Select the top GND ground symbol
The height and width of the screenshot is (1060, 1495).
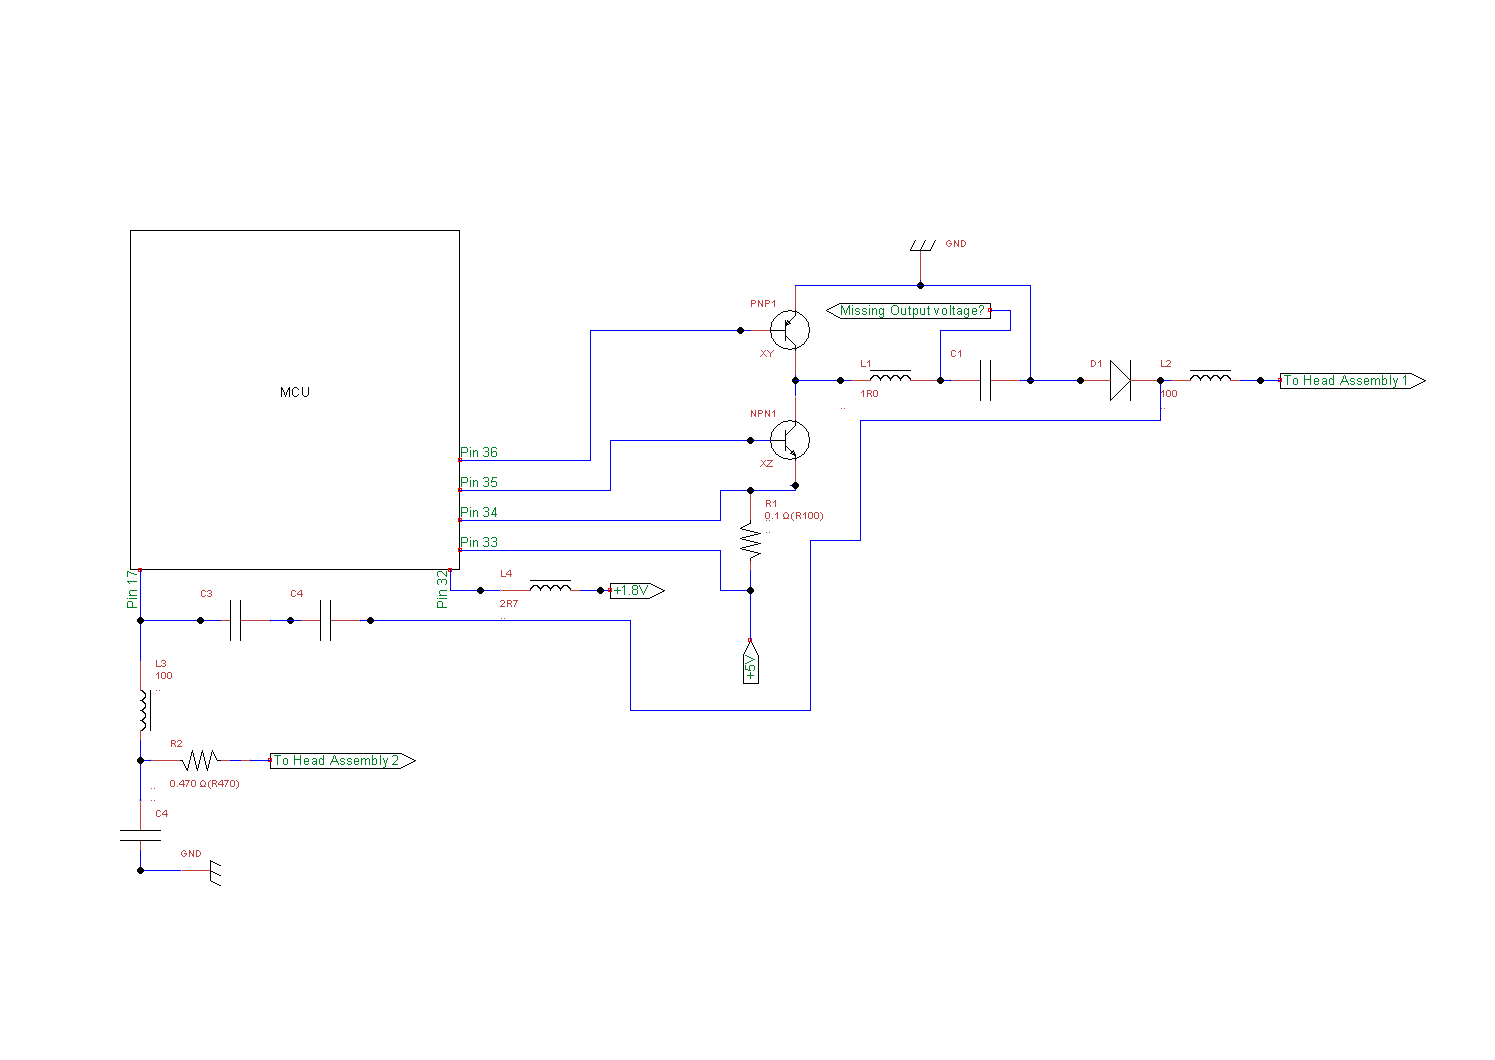(x=922, y=245)
